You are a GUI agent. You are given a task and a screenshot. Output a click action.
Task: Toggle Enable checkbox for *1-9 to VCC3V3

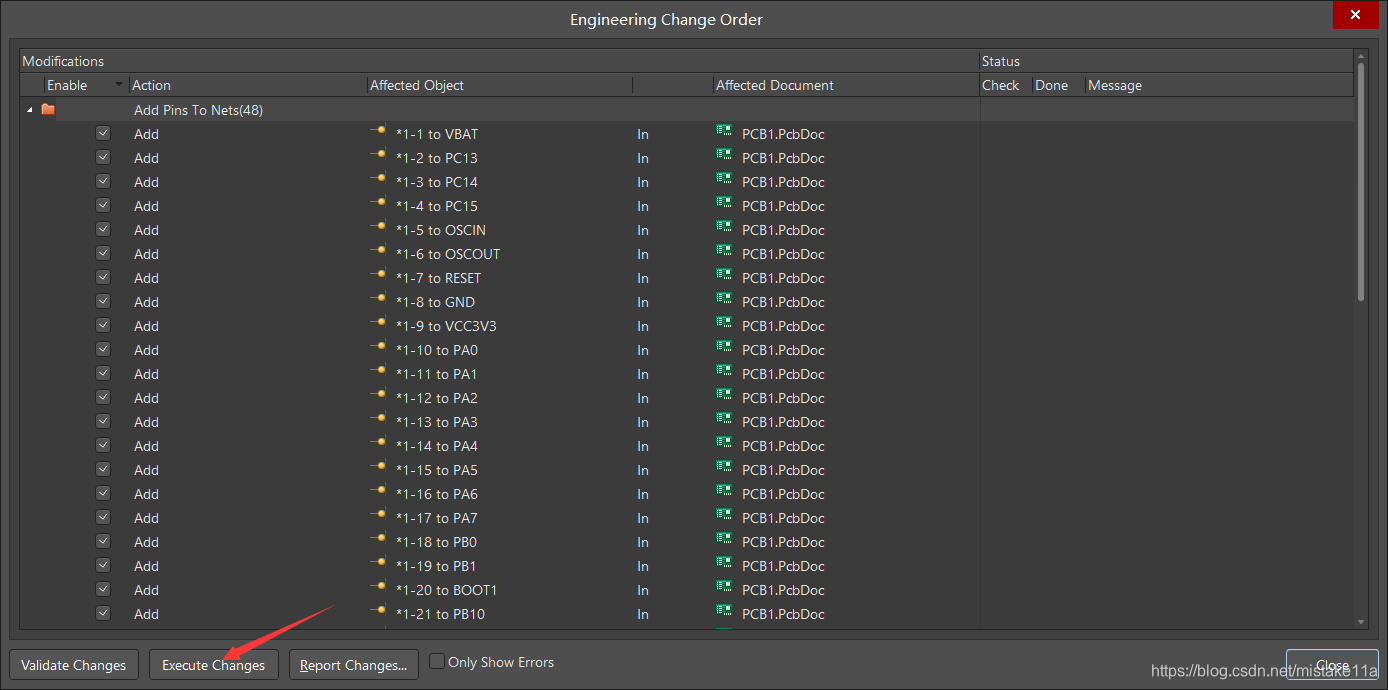(x=103, y=325)
